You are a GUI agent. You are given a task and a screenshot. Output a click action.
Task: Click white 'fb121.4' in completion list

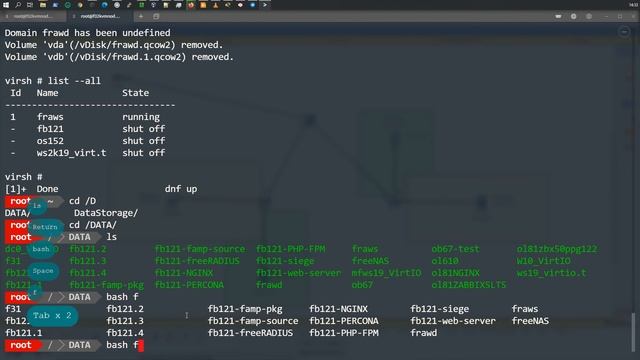pyautogui.click(x=125, y=333)
